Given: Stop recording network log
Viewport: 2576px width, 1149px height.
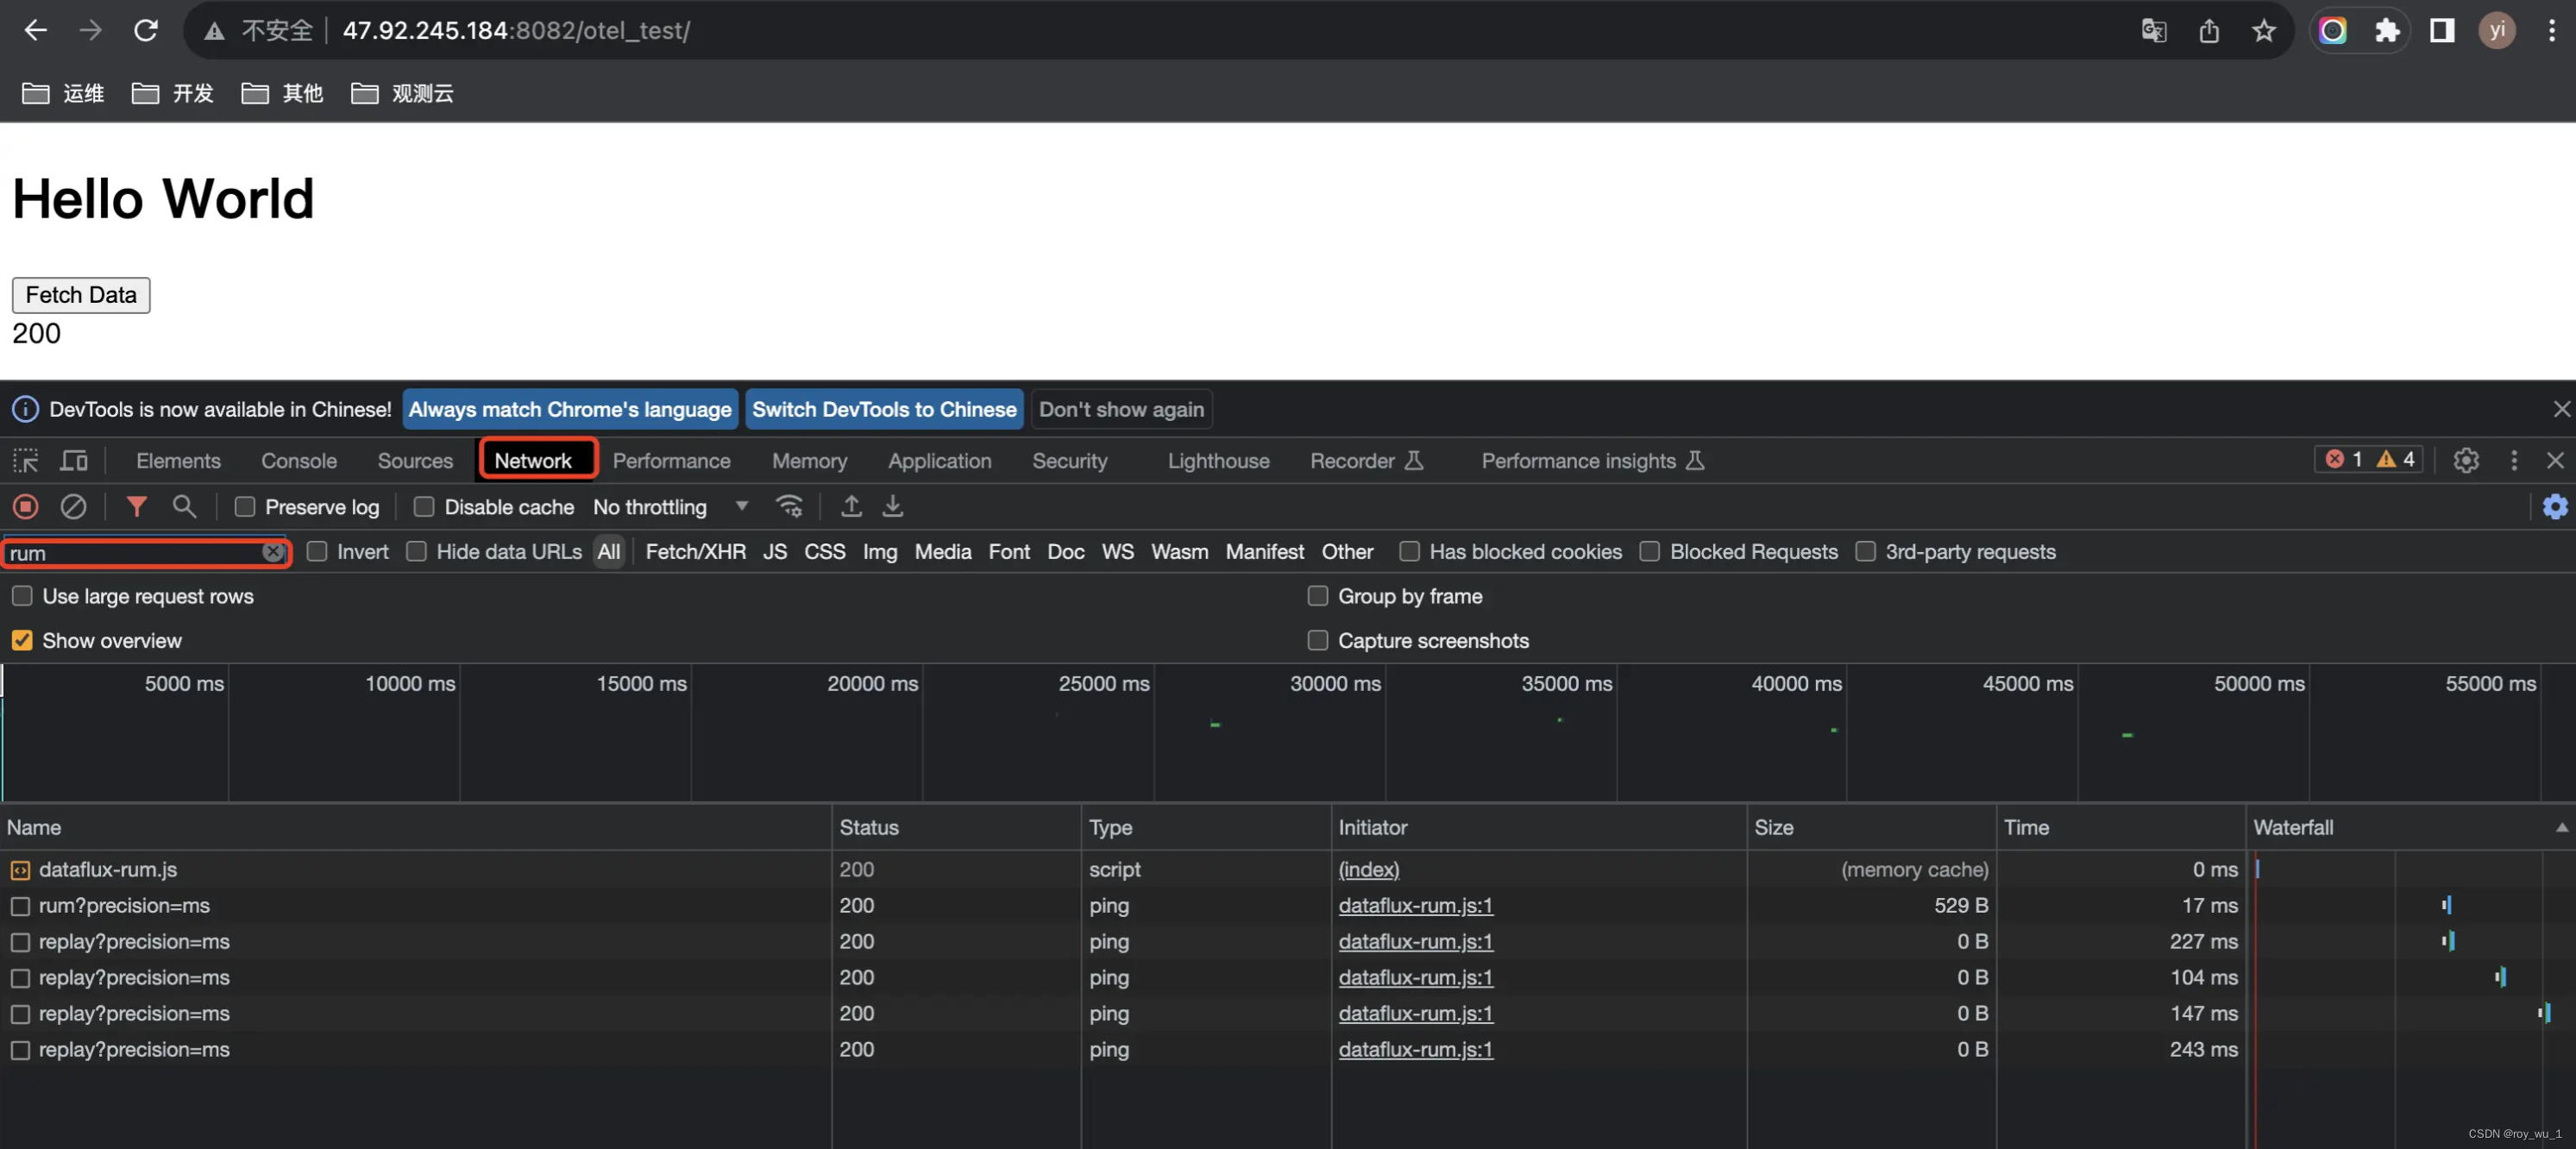Looking at the screenshot, I should [x=26, y=507].
